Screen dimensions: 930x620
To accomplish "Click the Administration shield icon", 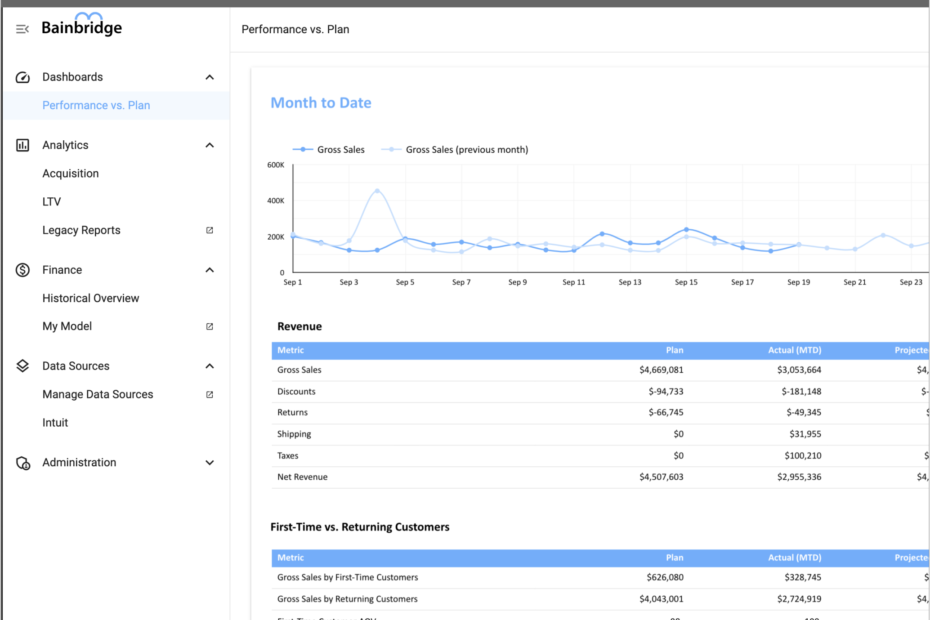I will pos(23,463).
